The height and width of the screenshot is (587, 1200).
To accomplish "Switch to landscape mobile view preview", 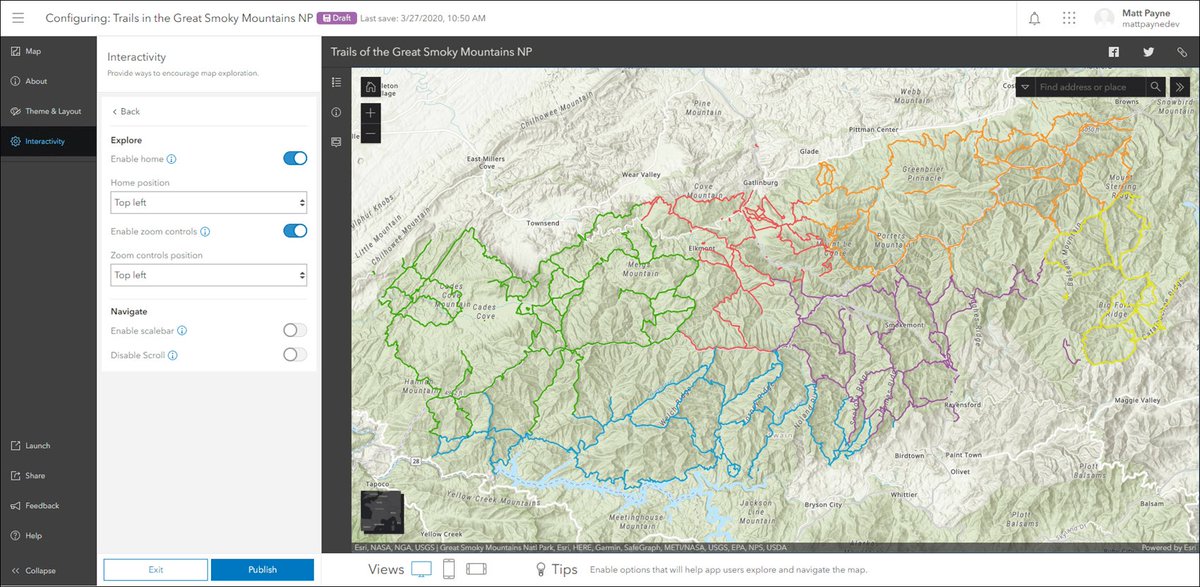I will pos(476,569).
